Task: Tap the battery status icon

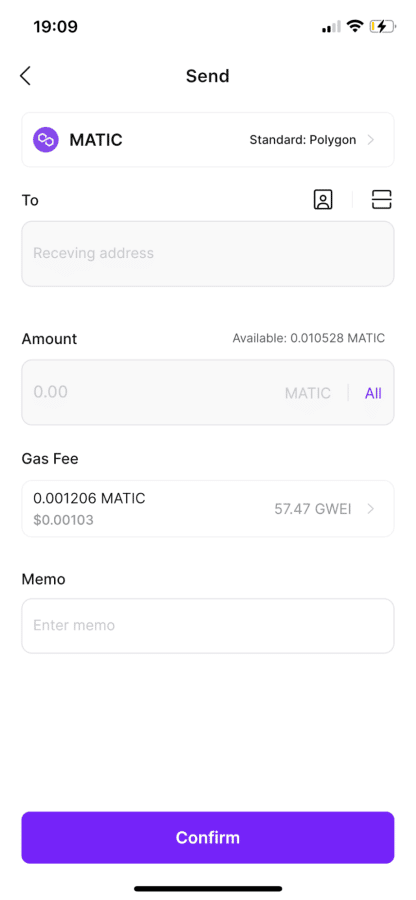Action: (382, 26)
